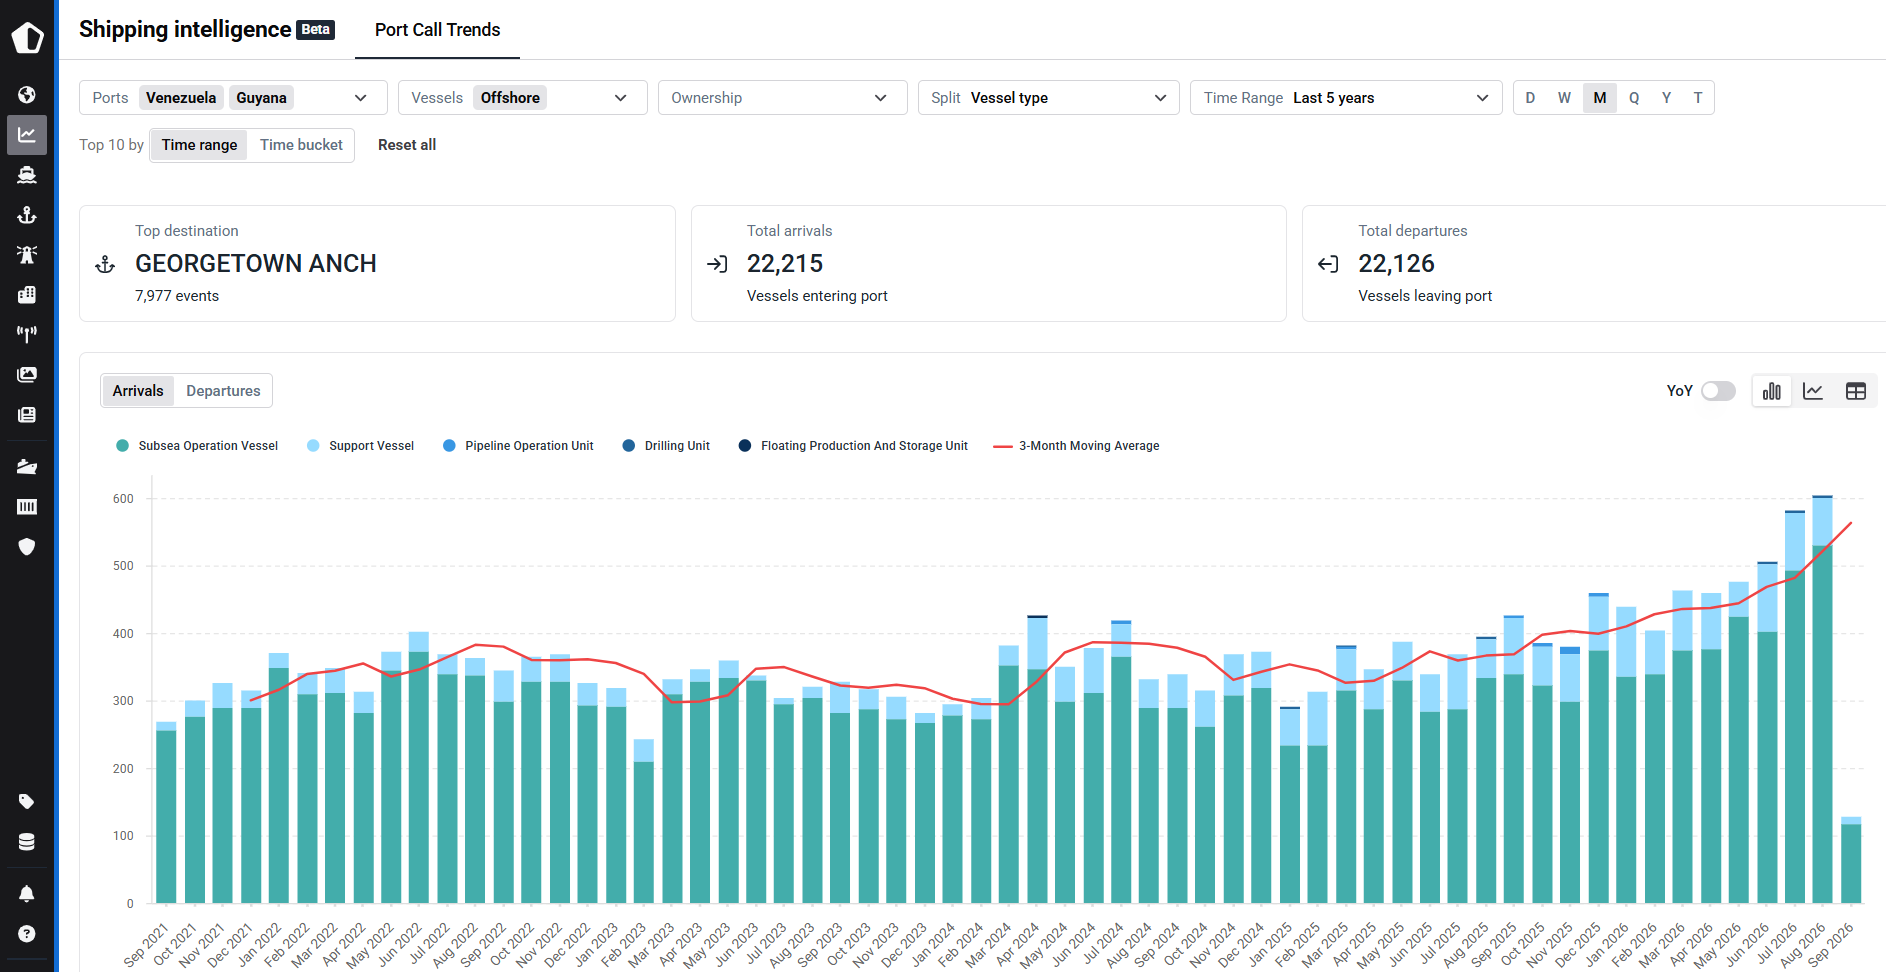1886x972 pixels.
Task: Select yearly Y granularity
Action: pos(1666,98)
